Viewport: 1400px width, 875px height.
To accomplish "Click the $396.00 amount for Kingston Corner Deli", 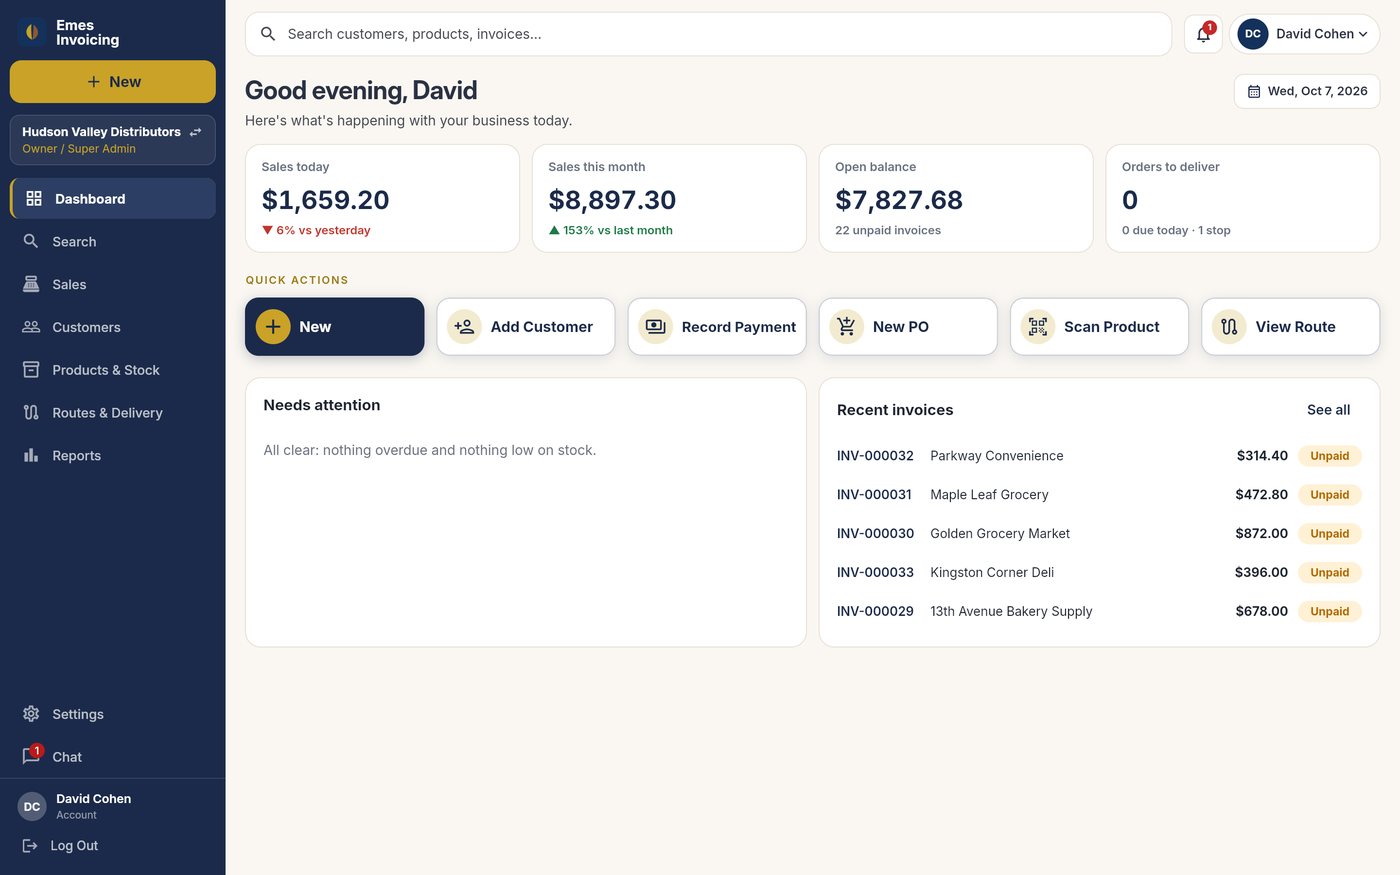I will click(1261, 573).
